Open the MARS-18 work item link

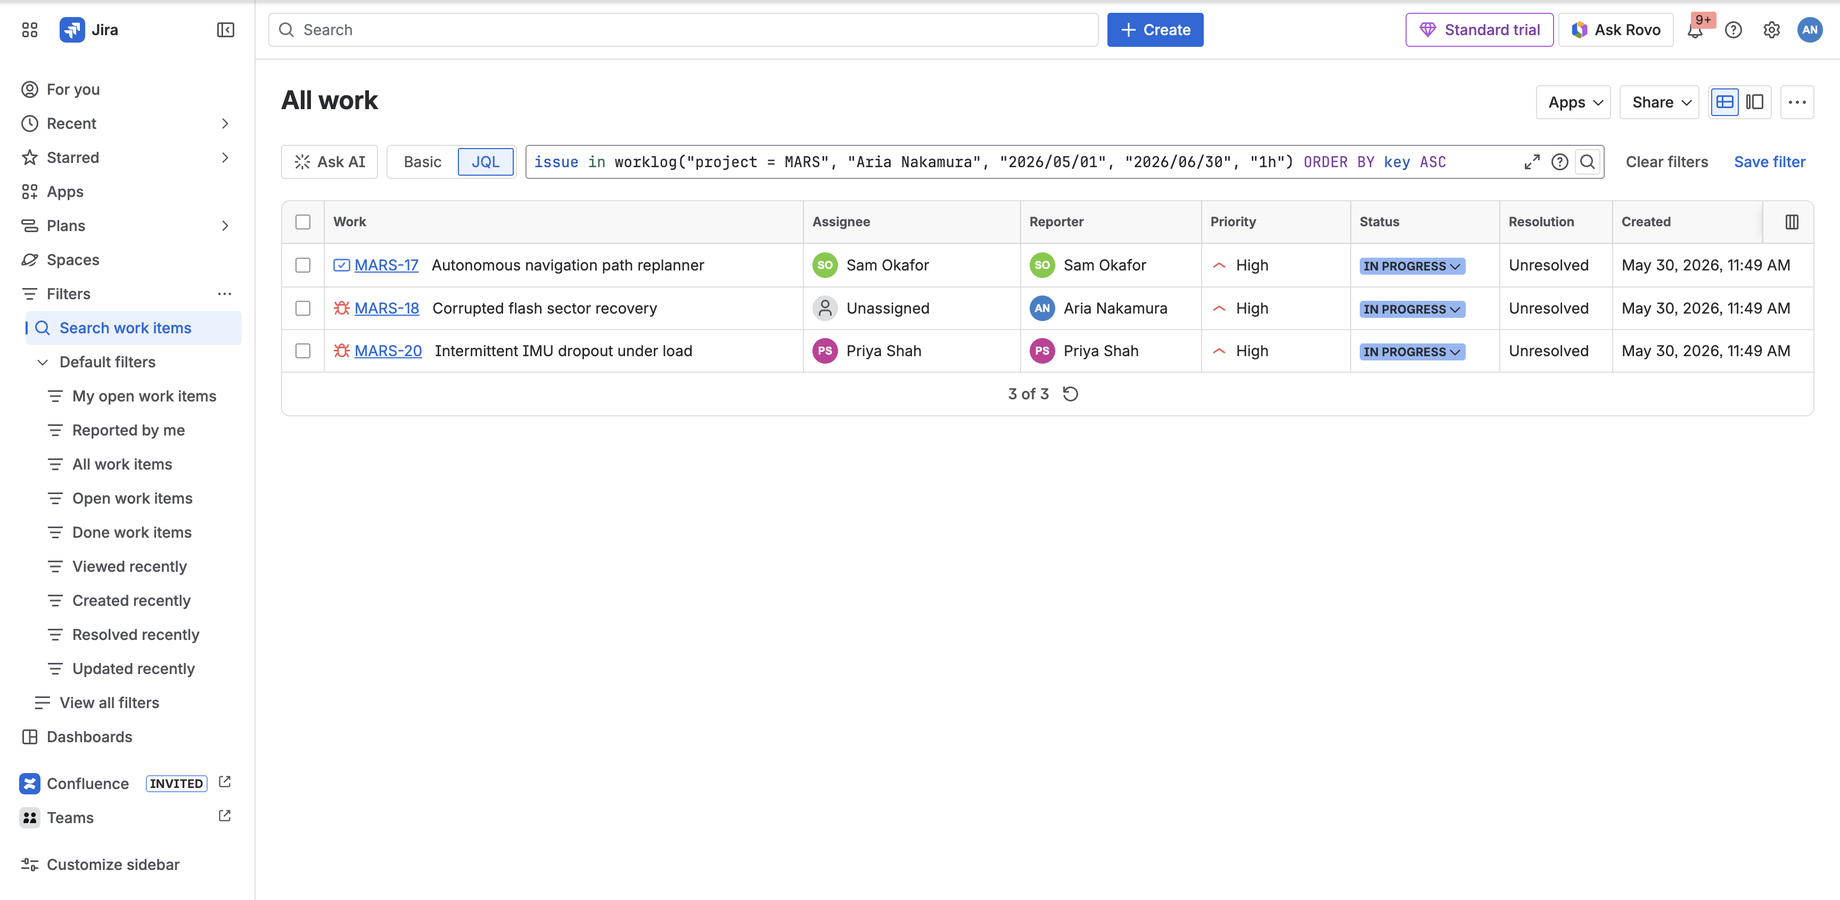click(387, 308)
